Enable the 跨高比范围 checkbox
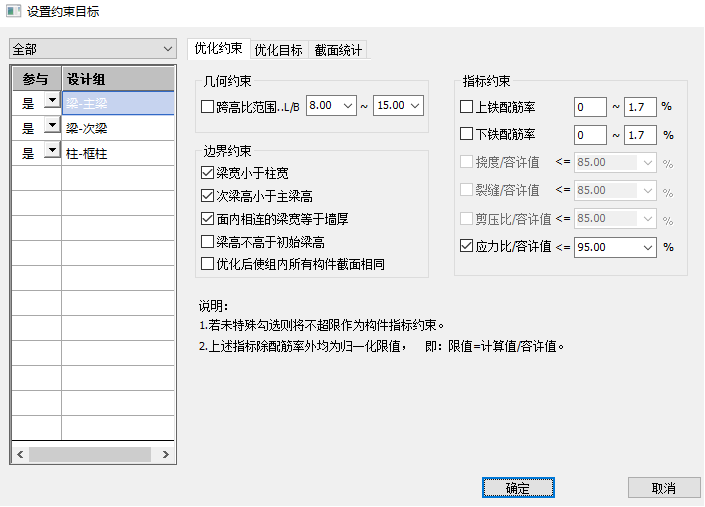Screen dimensions: 705x507 [208, 105]
